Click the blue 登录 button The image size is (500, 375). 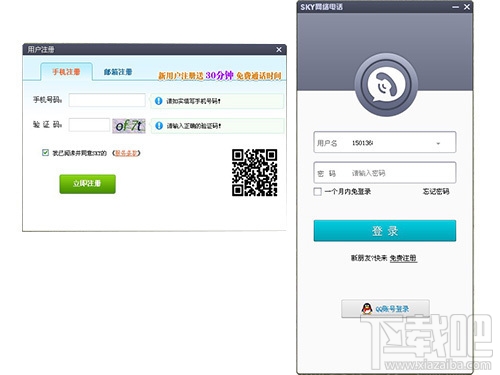pyautogui.click(x=385, y=231)
